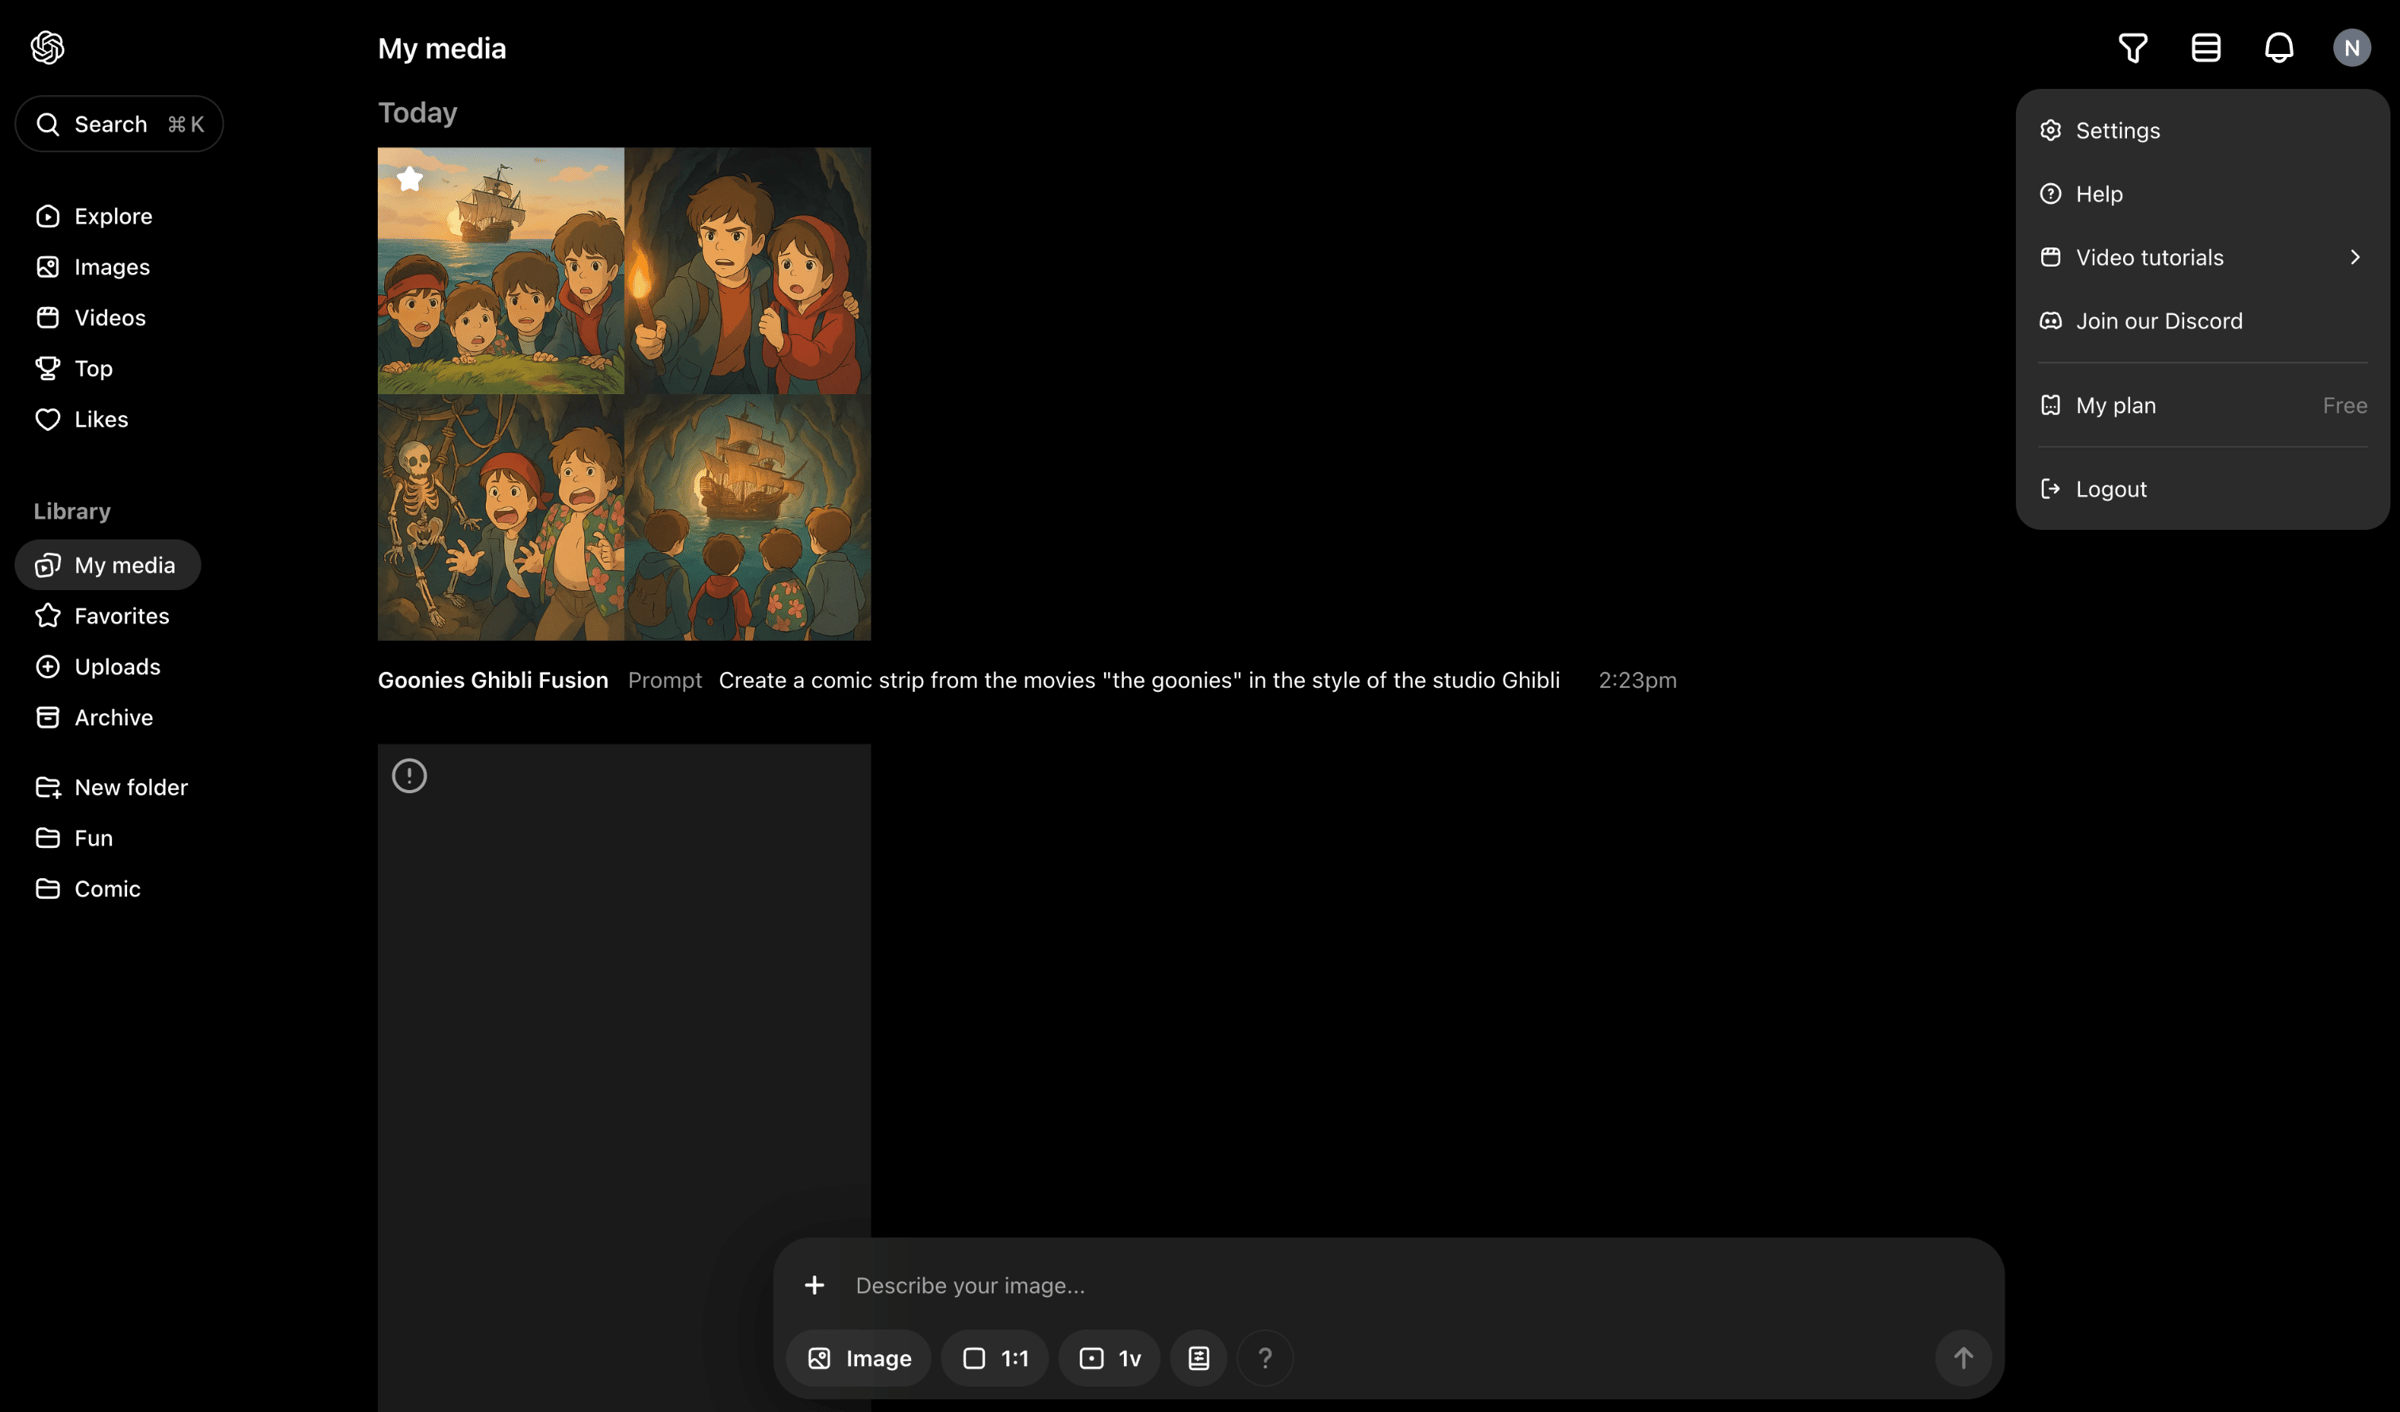Create a New folder
This screenshot has height=1412, width=2400.
(111, 787)
